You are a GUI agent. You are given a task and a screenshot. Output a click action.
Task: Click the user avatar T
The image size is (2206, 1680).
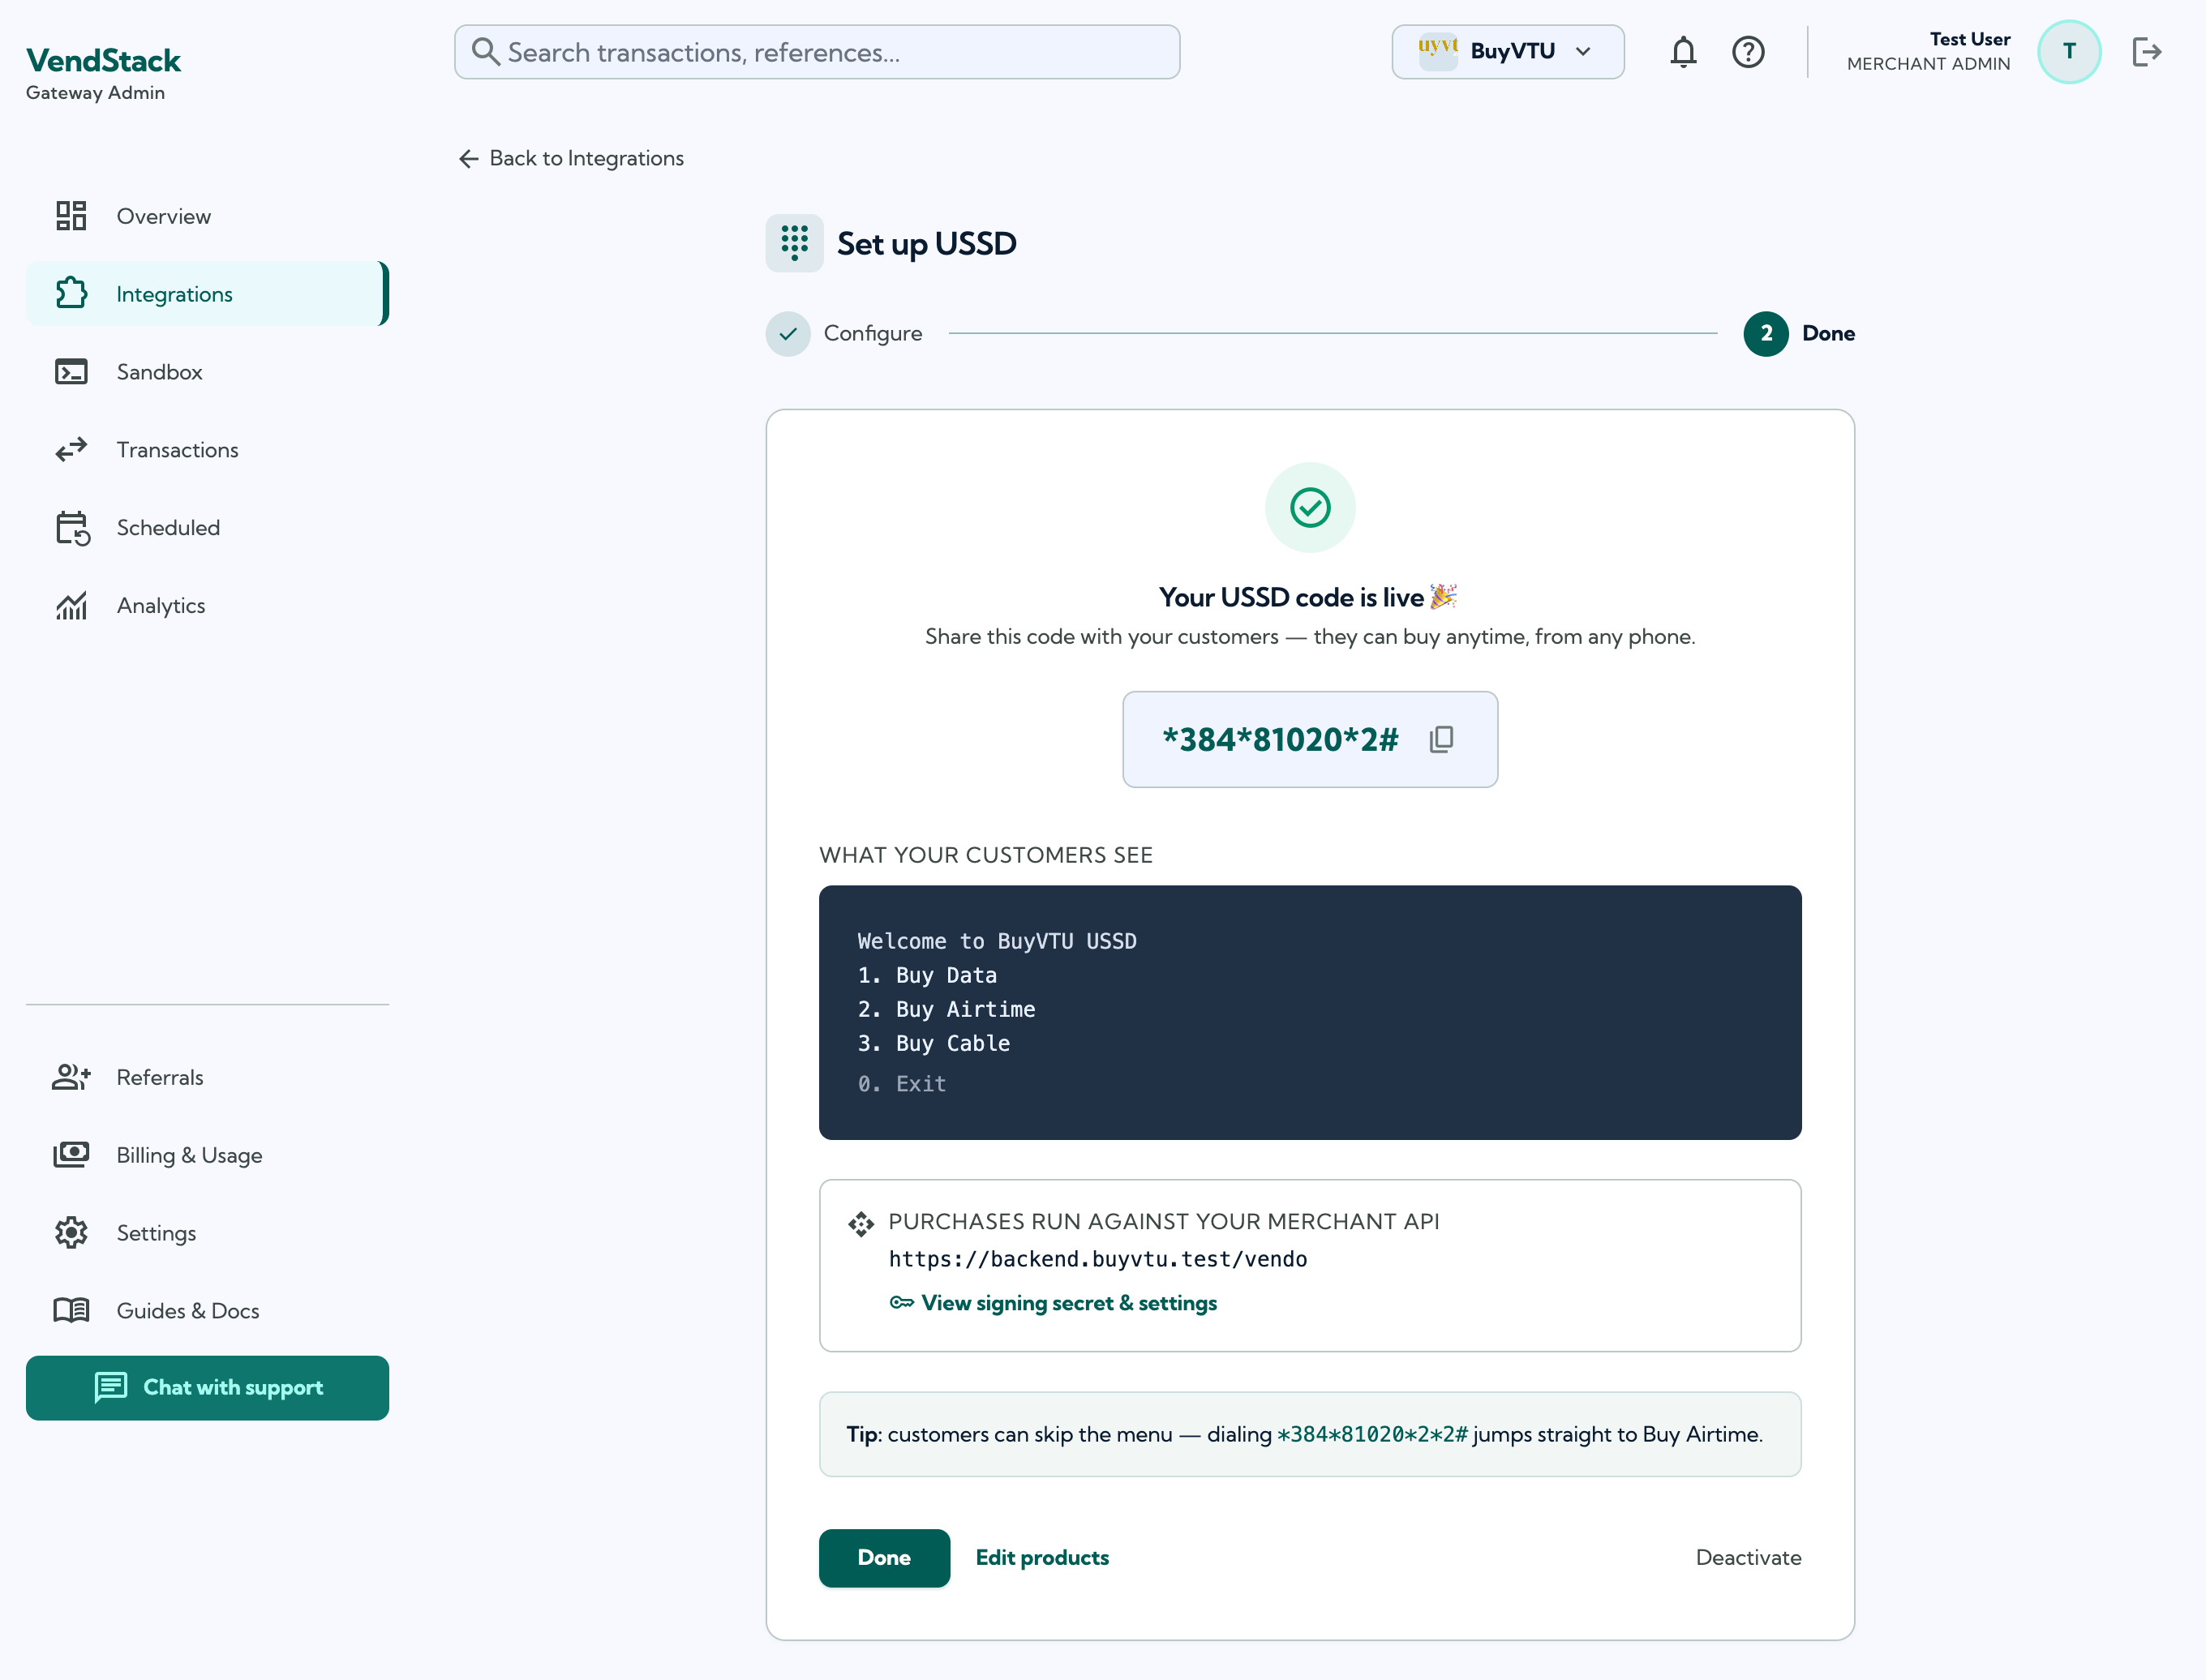[2068, 52]
